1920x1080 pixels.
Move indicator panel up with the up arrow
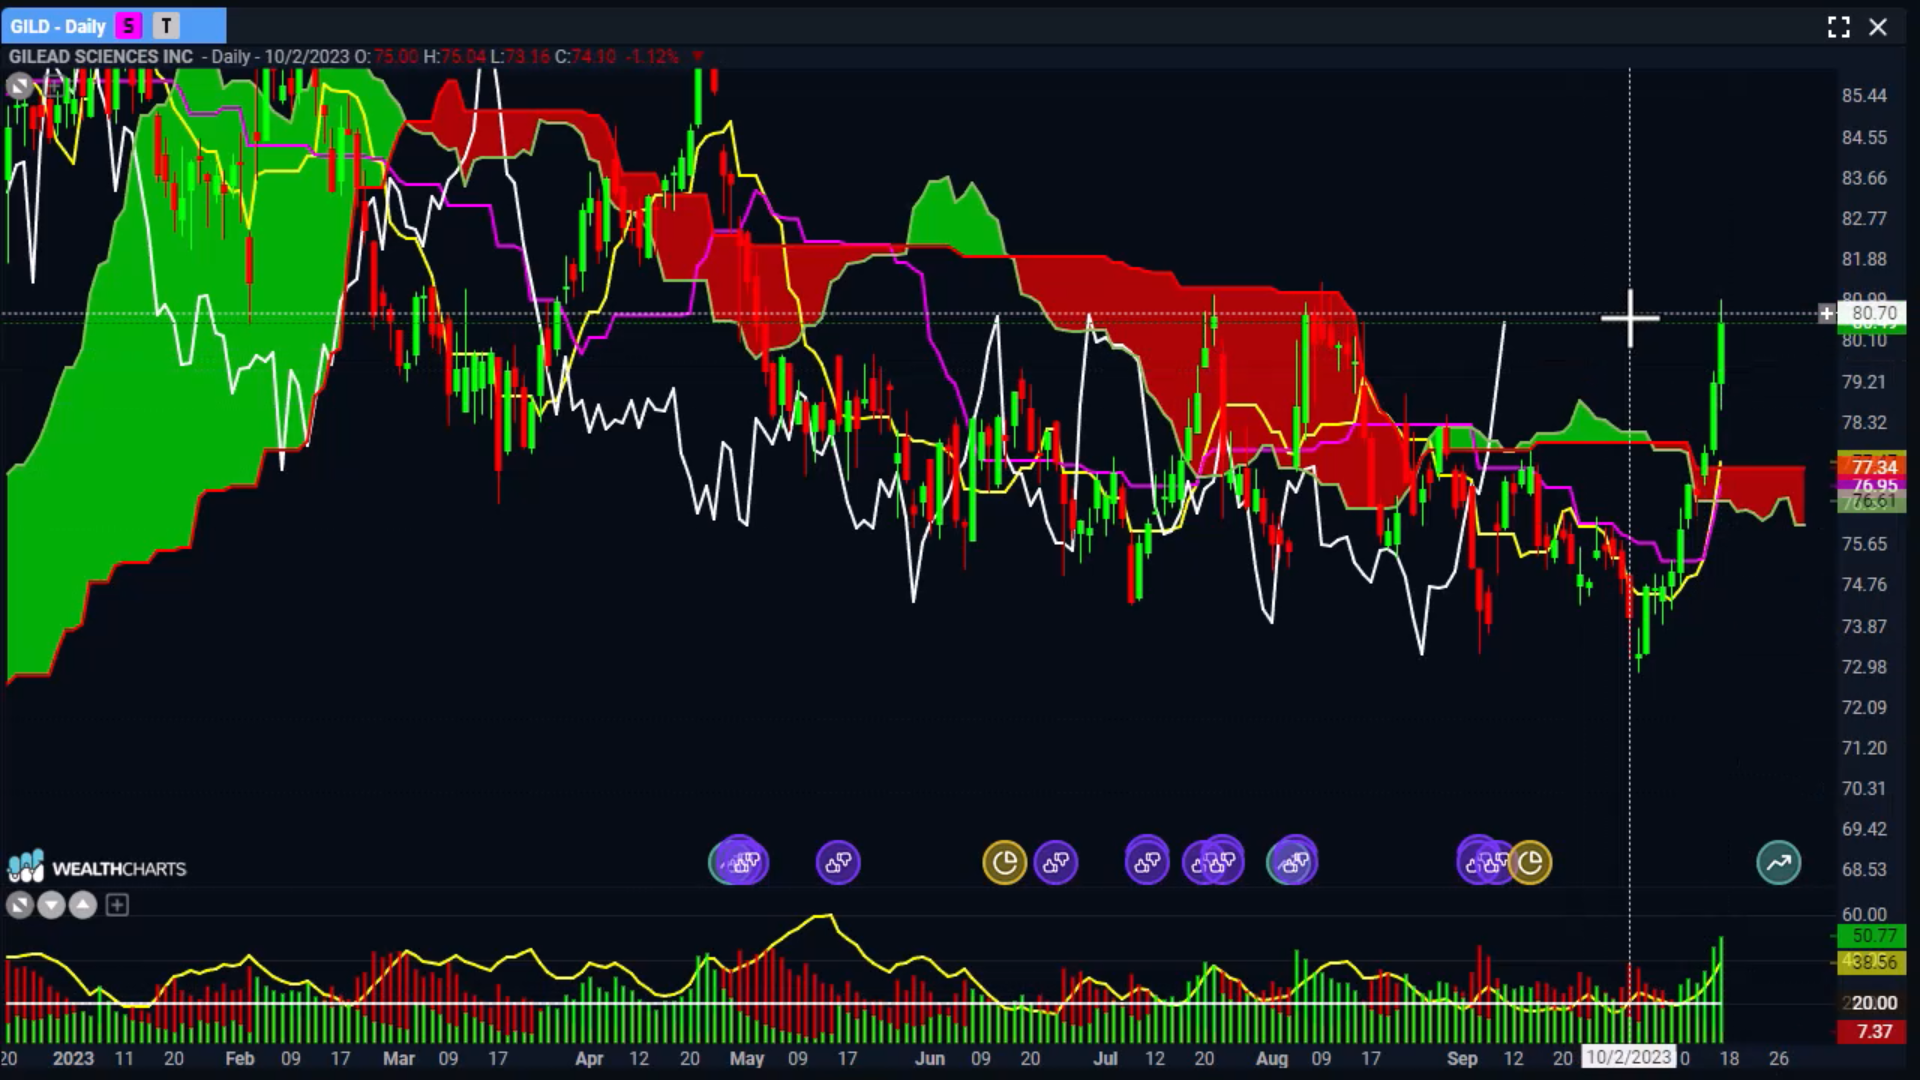click(x=83, y=905)
